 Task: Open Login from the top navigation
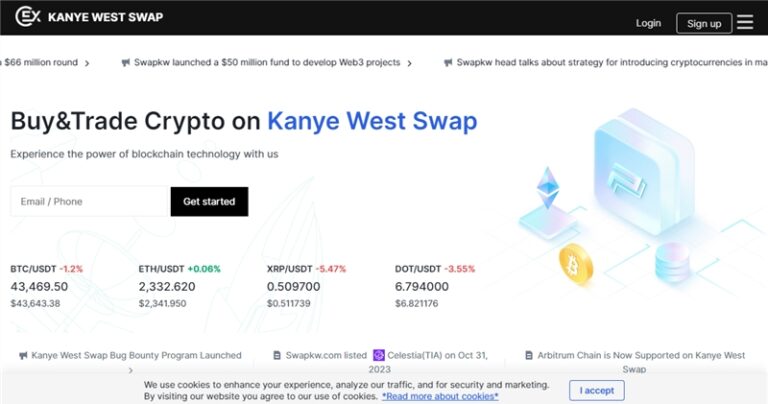click(x=648, y=23)
